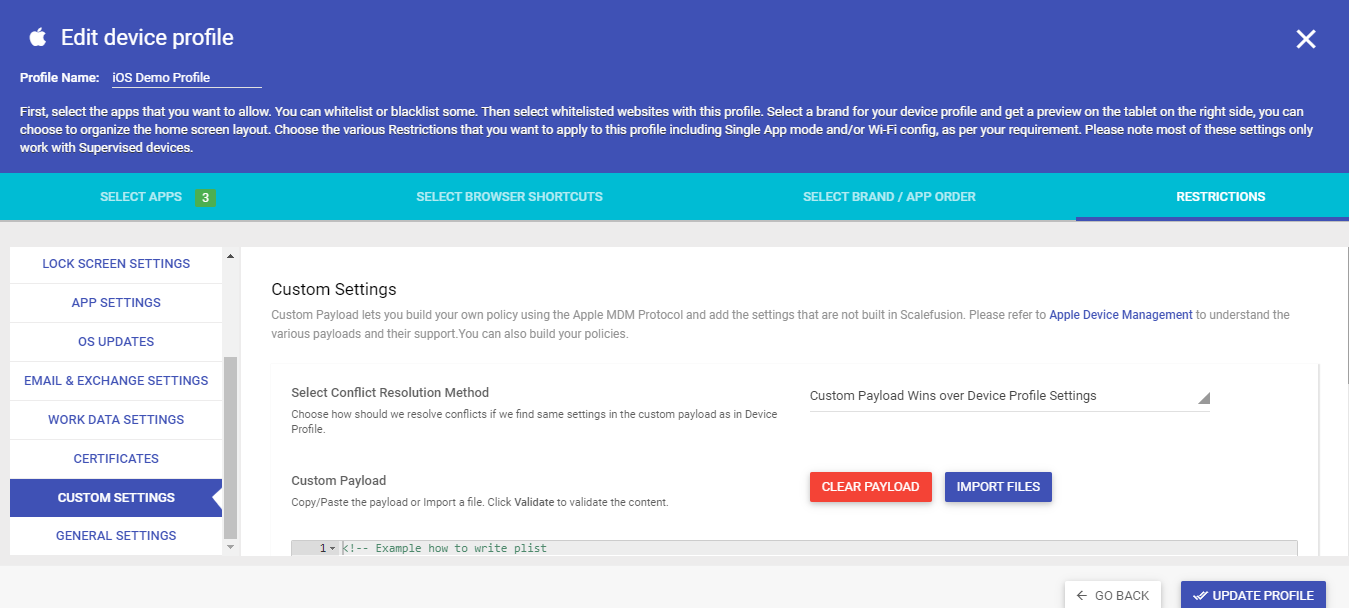Click the Update Profile button
1349x608 pixels.
point(1253,595)
